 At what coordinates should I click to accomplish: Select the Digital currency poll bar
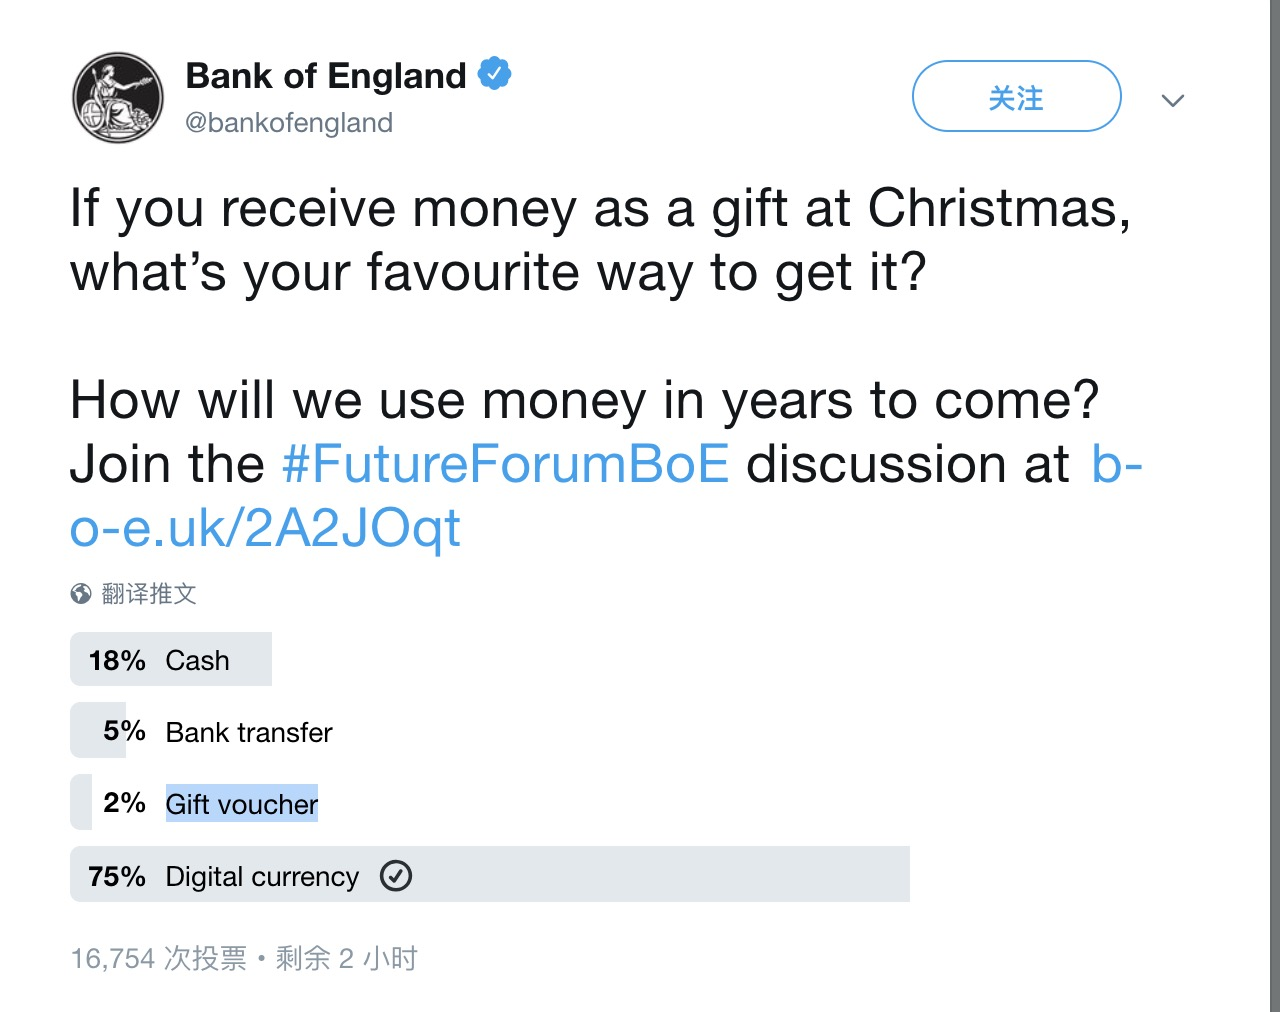(x=490, y=874)
